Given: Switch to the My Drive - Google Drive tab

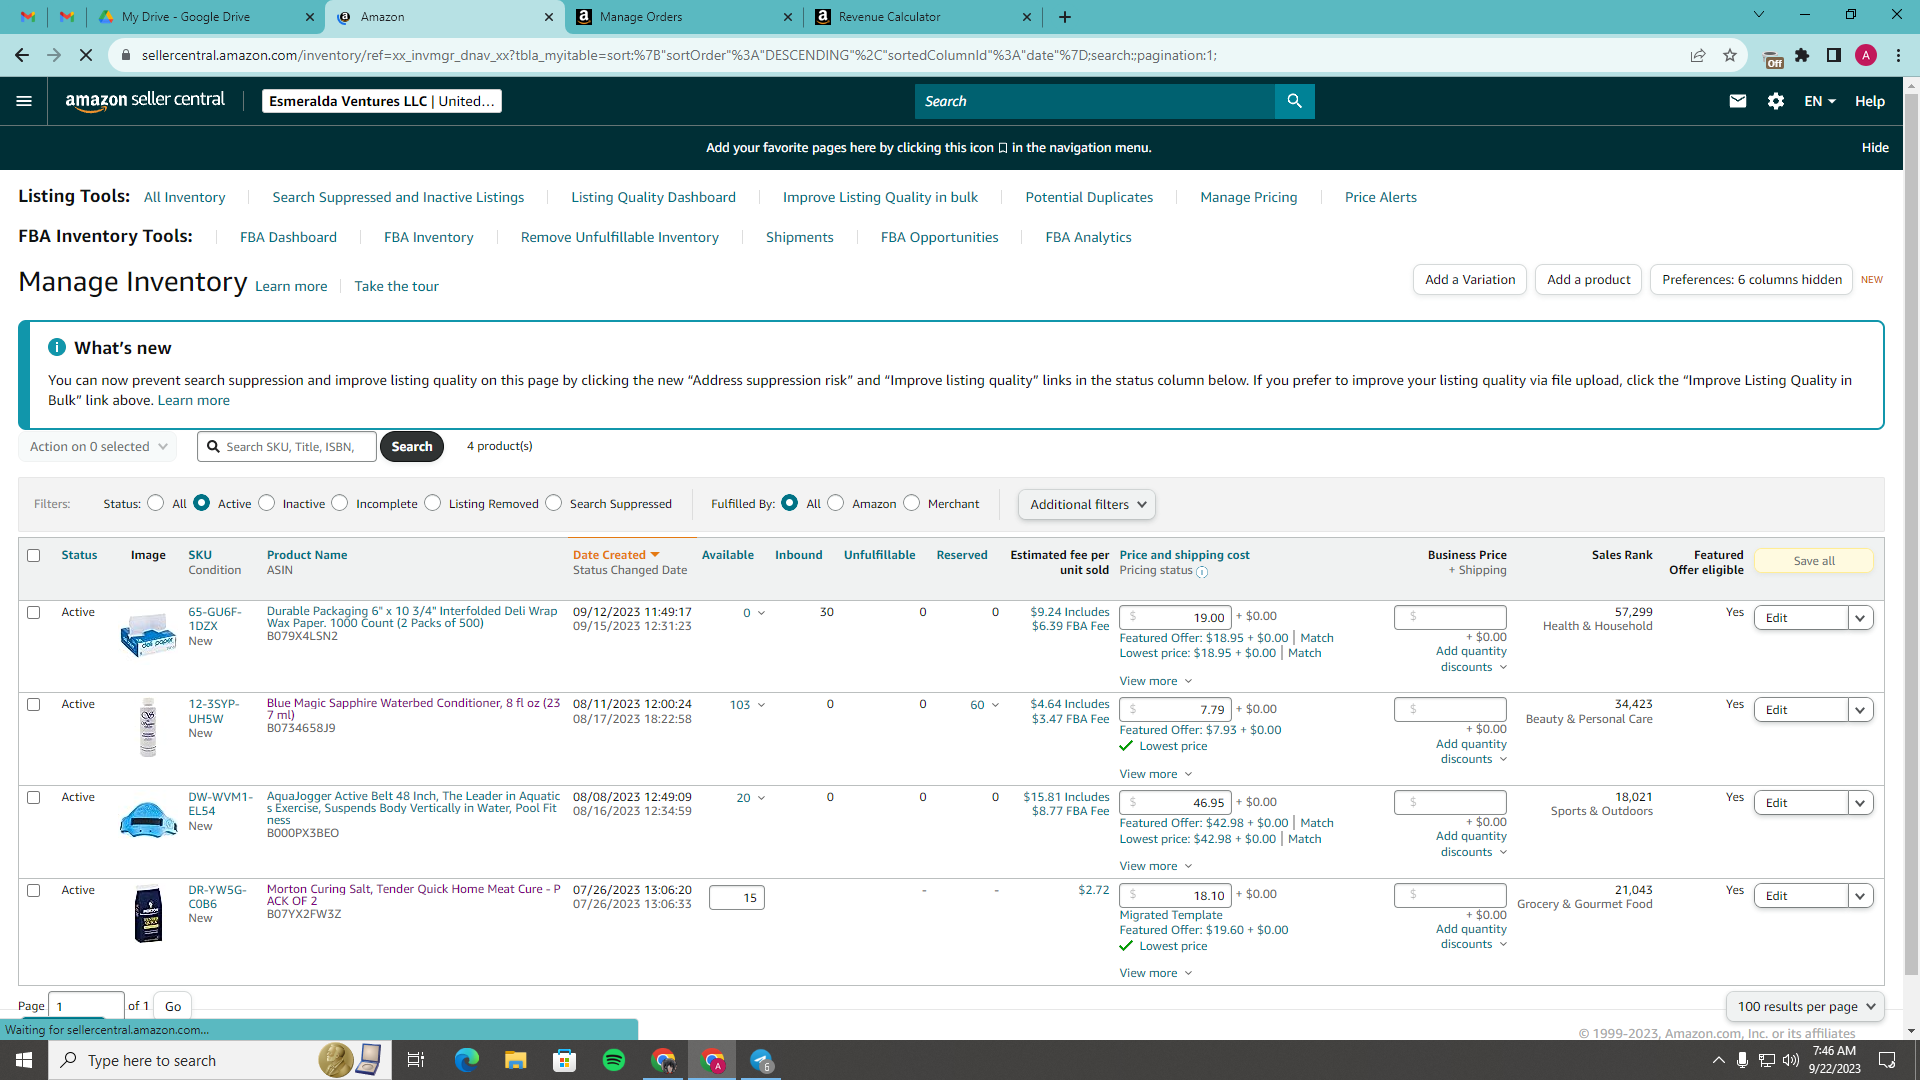Looking at the screenshot, I should point(206,17).
